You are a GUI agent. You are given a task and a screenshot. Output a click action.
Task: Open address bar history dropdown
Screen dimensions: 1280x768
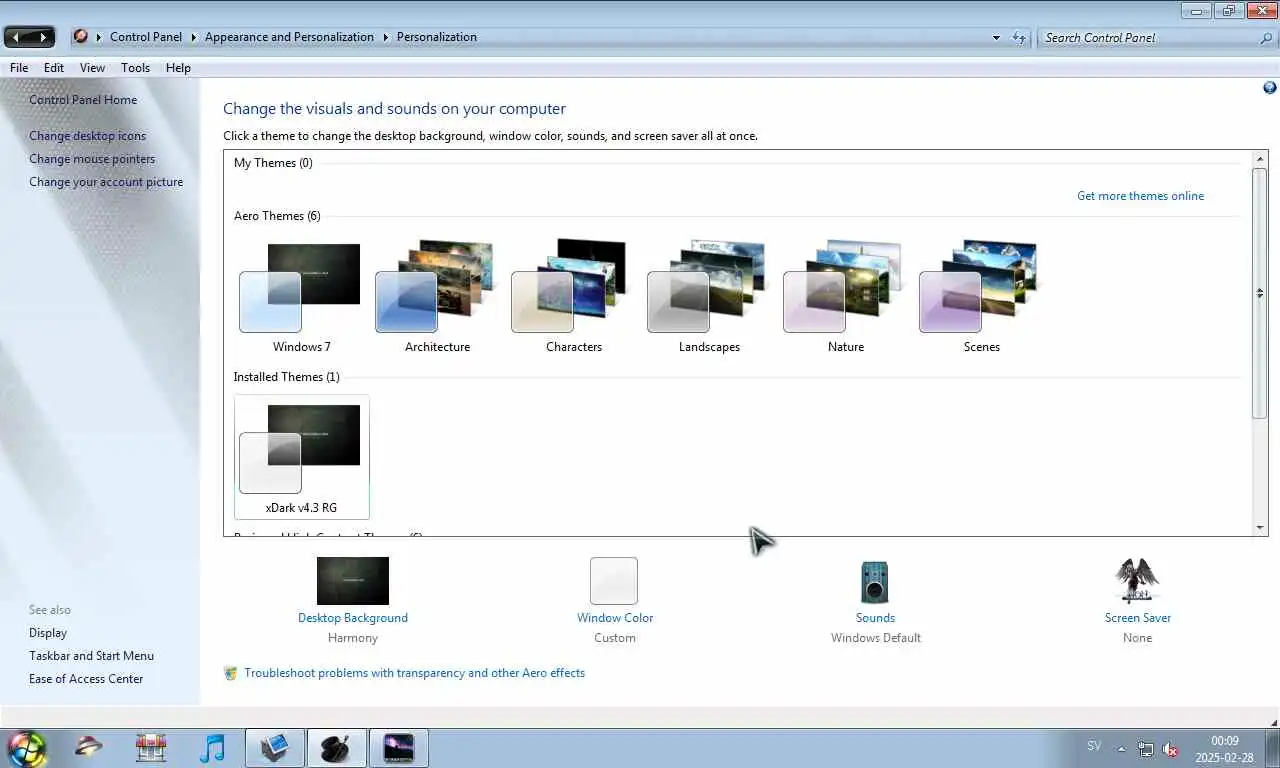pyautogui.click(x=996, y=38)
